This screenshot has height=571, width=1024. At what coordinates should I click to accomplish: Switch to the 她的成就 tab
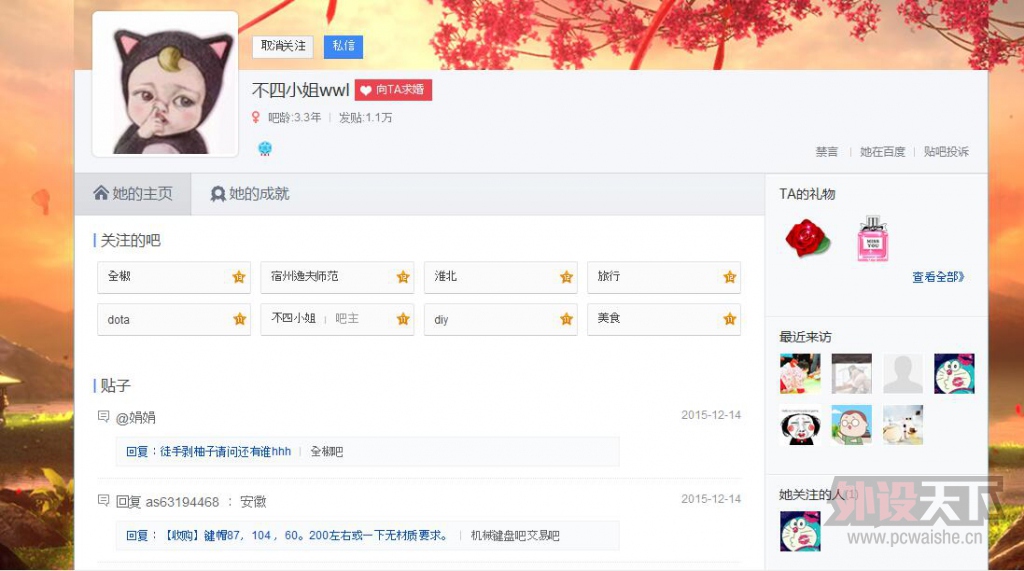250,194
